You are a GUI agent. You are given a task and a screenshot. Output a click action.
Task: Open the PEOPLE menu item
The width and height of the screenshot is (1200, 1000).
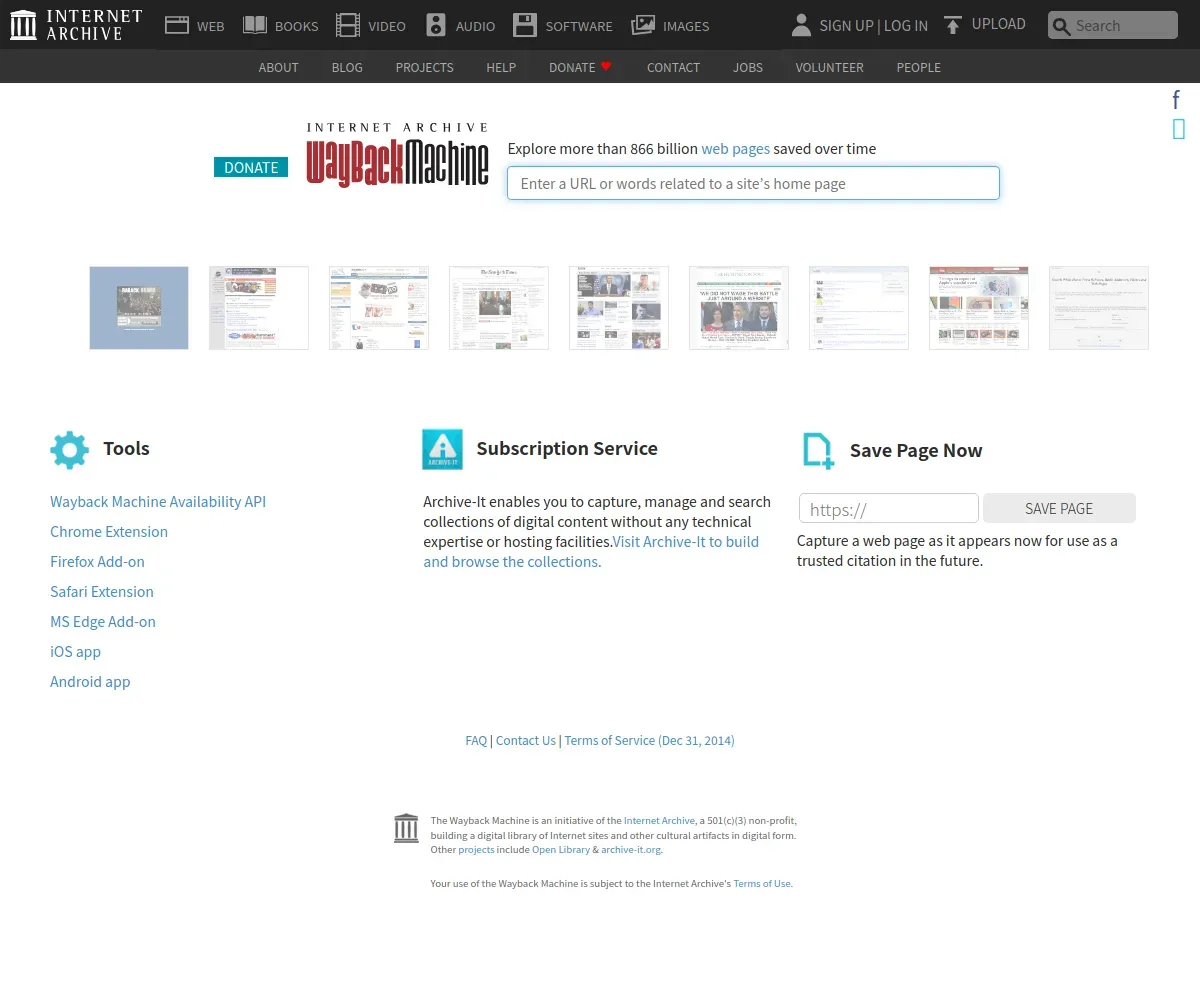tap(918, 67)
